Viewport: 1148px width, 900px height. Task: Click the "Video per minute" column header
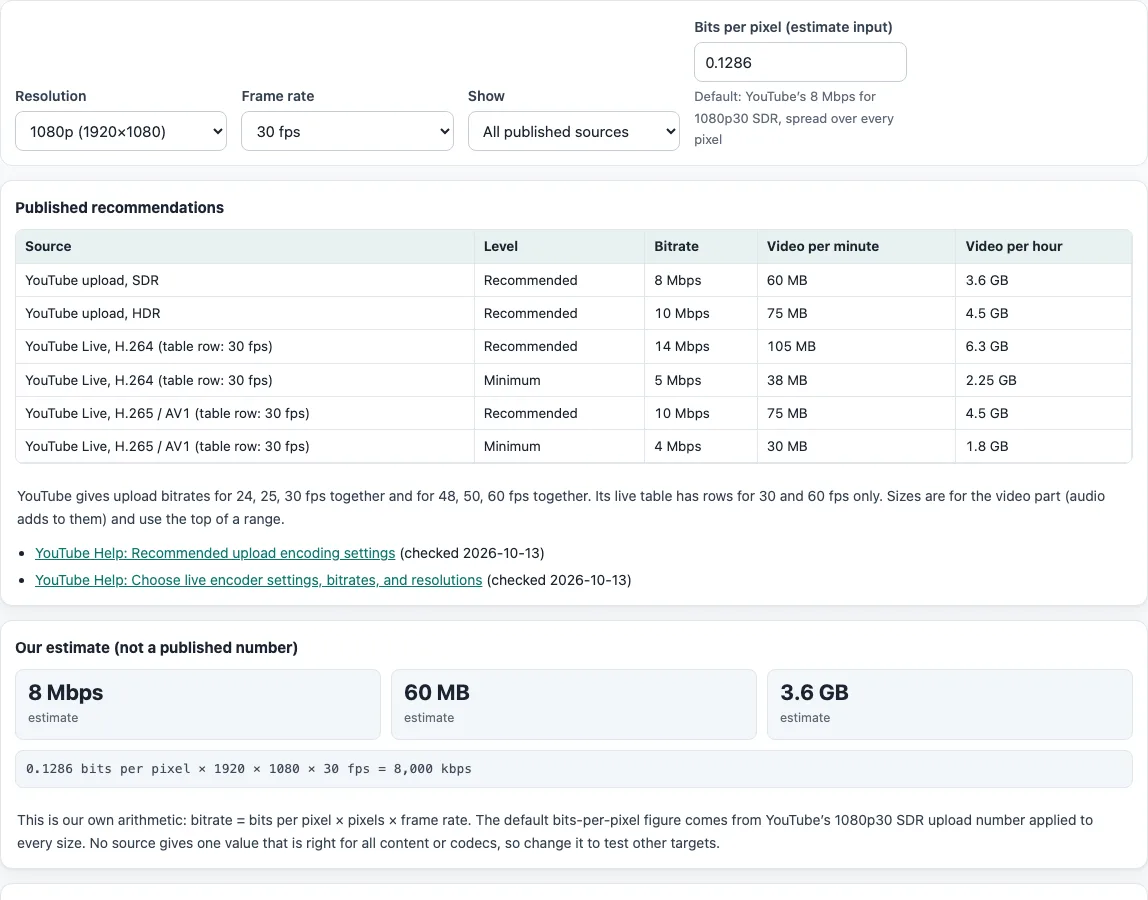pyautogui.click(x=856, y=246)
